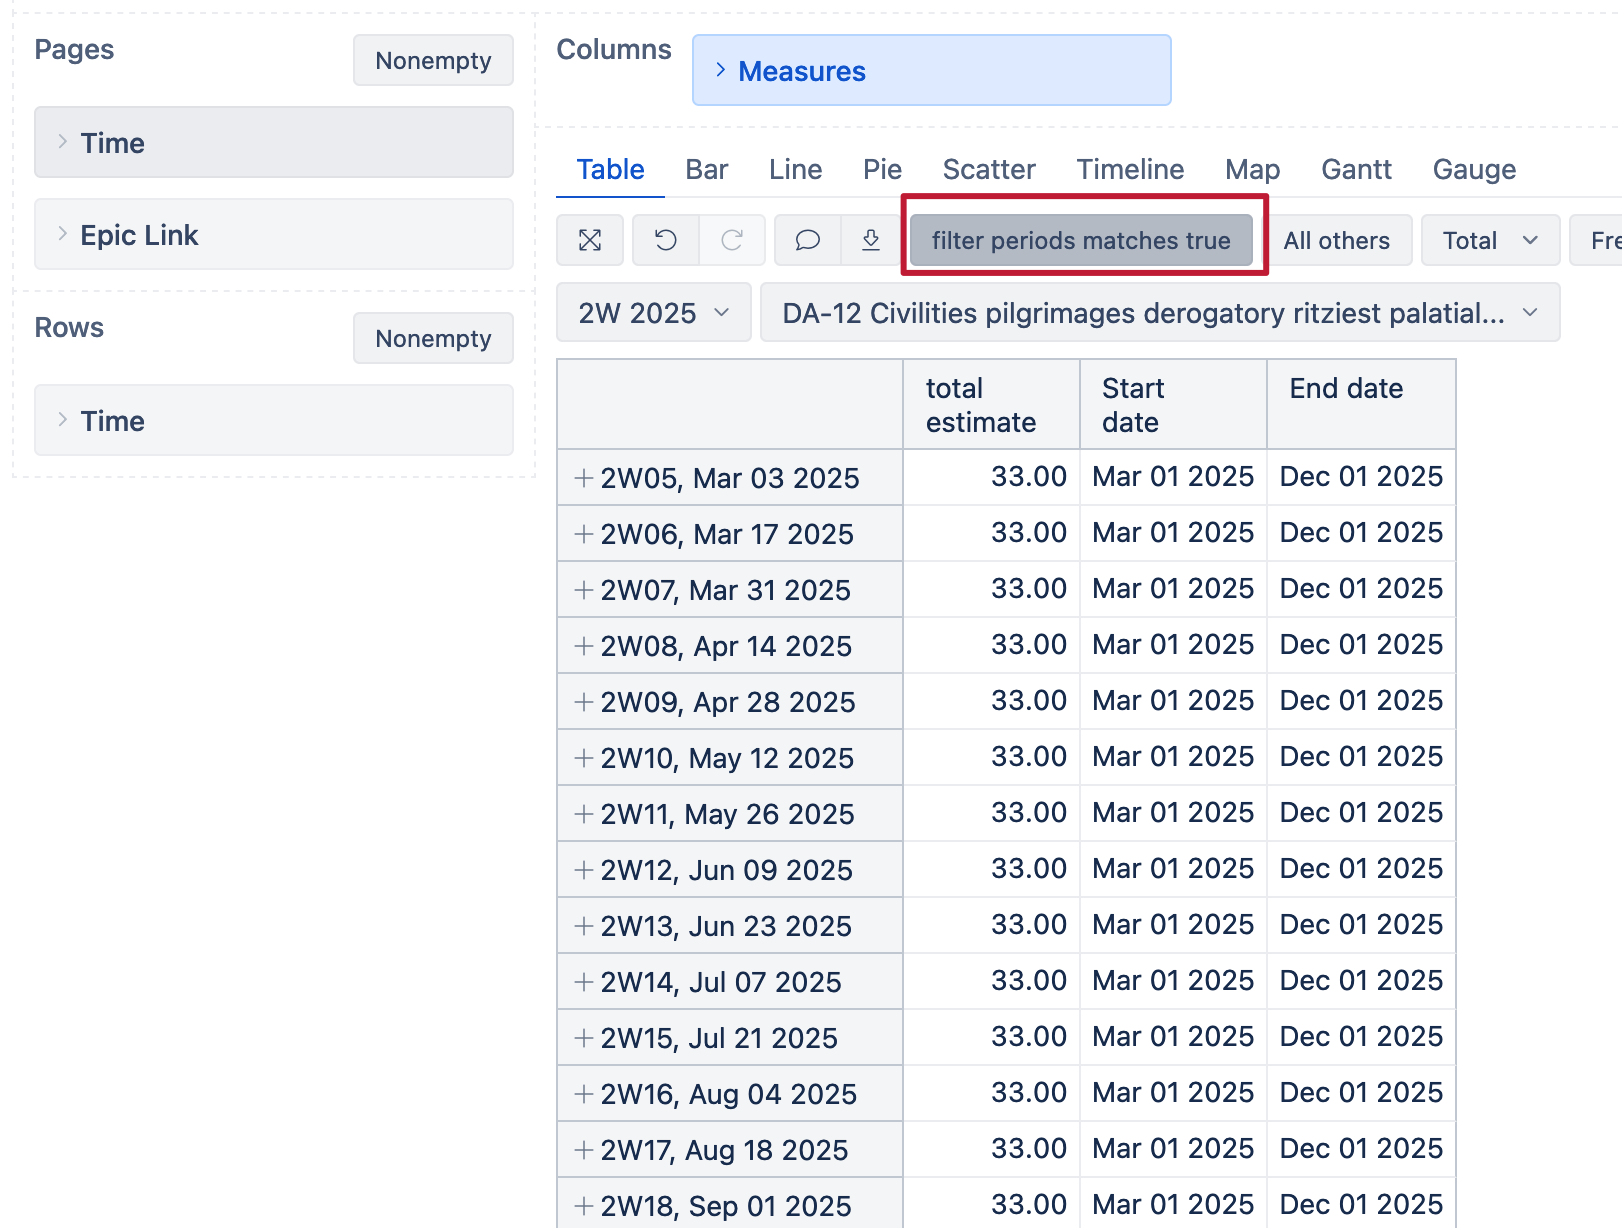
Task: Expand the Time dimension in Rows
Action: [x=62, y=420]
